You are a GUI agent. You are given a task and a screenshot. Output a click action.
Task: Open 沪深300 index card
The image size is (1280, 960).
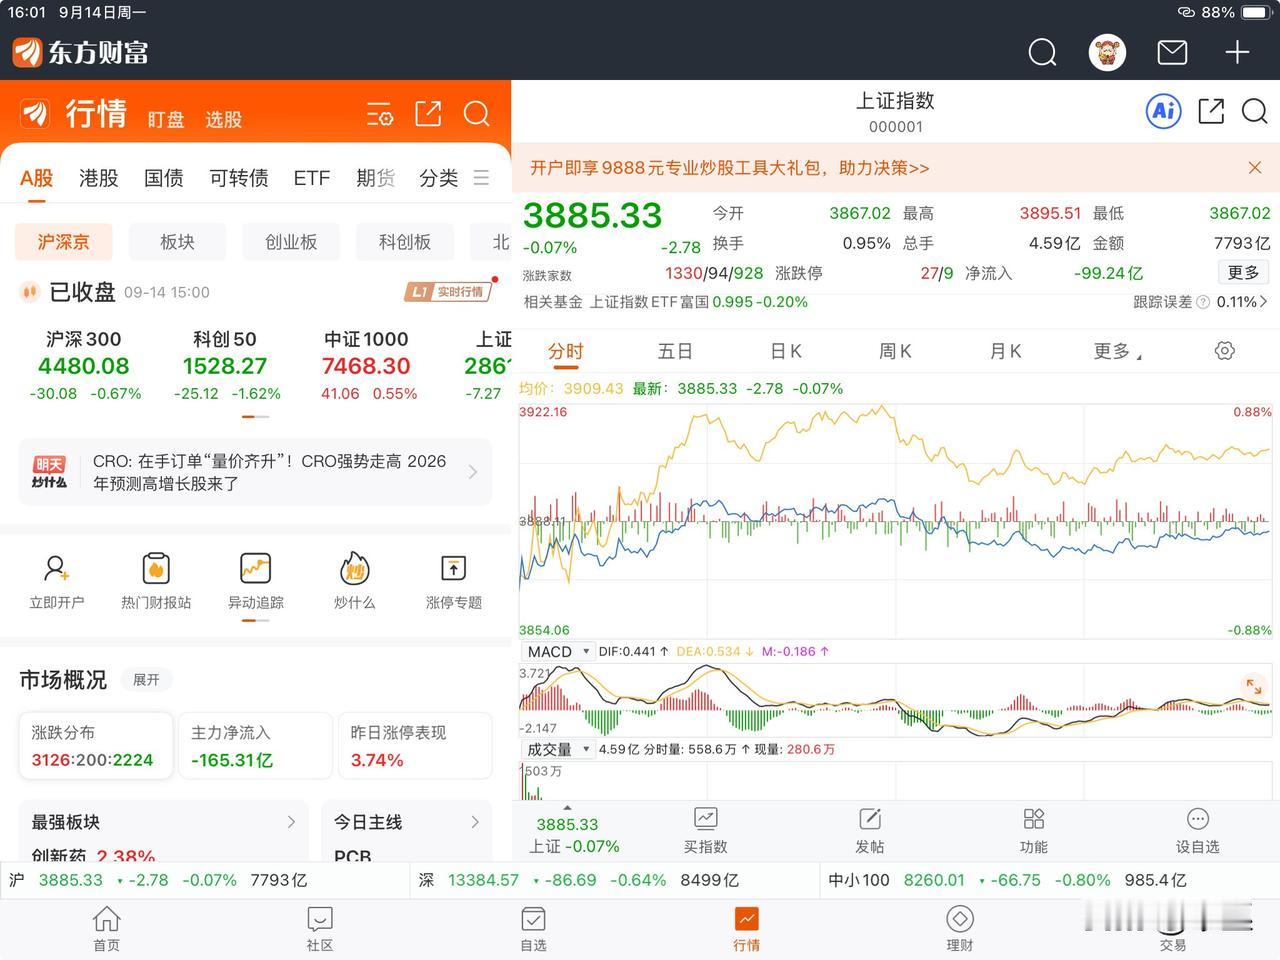pos(84,366)
